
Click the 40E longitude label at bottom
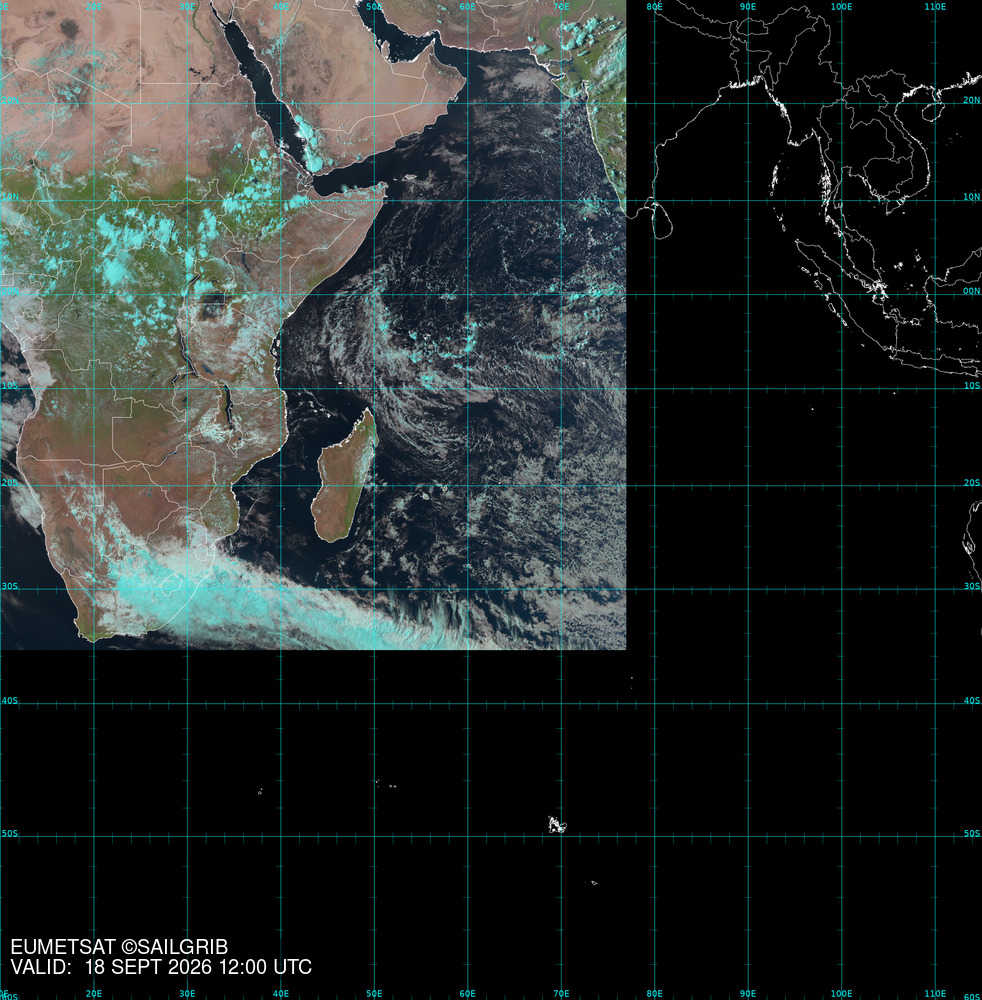pos(281,994)
